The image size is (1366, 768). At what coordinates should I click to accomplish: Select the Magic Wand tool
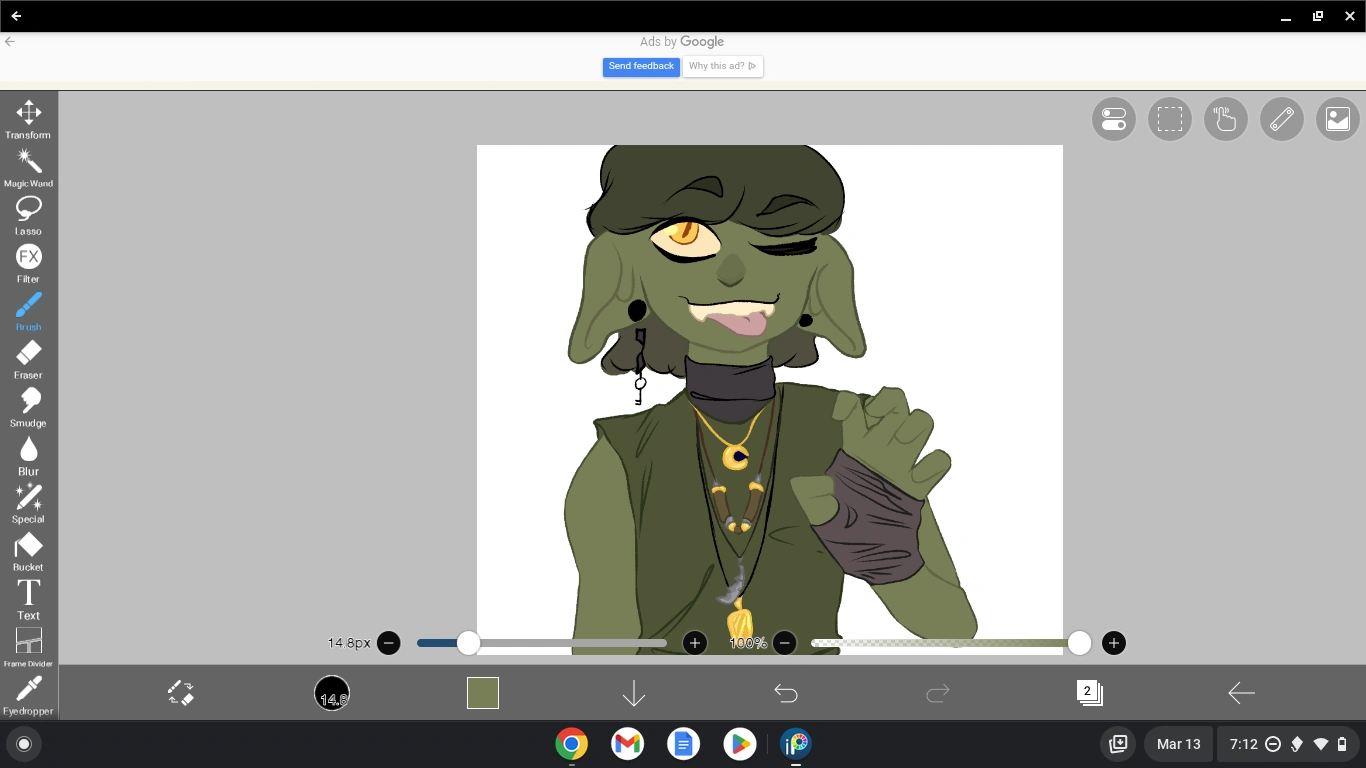coord(28,165)
